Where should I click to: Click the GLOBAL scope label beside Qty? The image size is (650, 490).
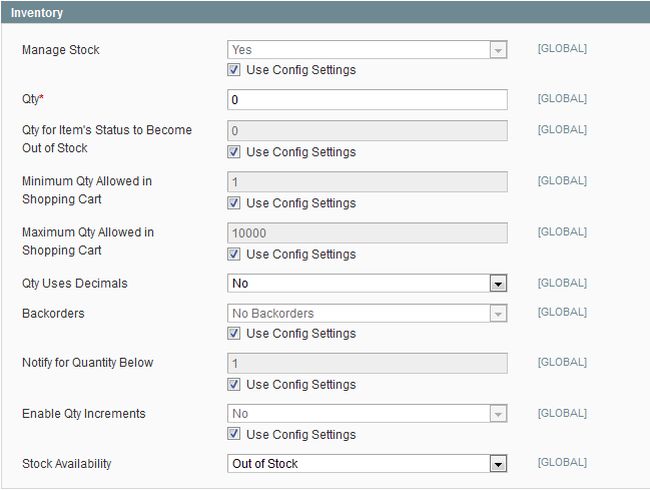[562, 99]
